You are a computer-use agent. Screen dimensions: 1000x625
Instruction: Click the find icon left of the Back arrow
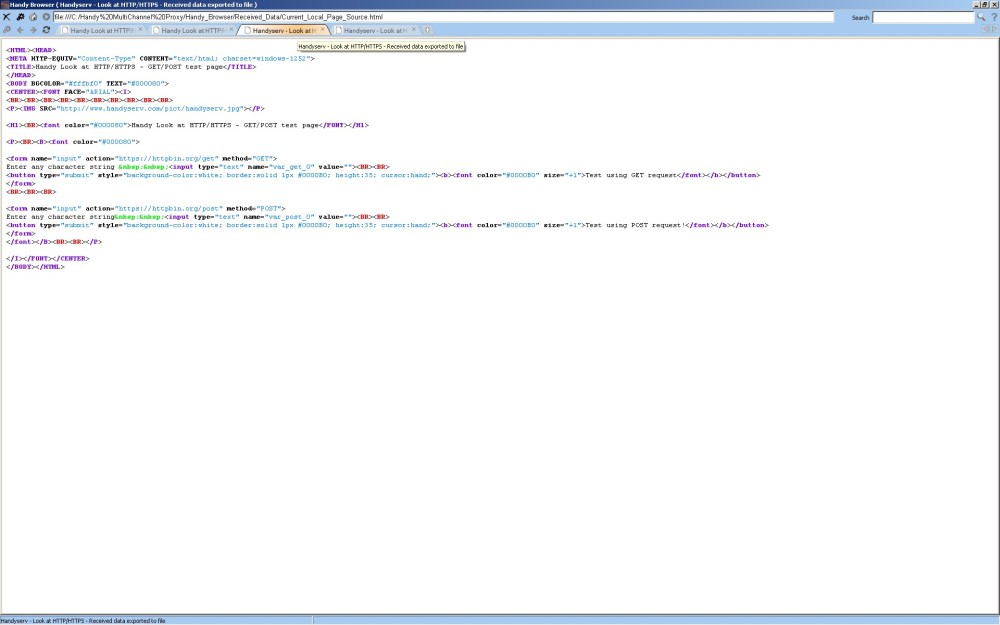(x=6, y=30)
